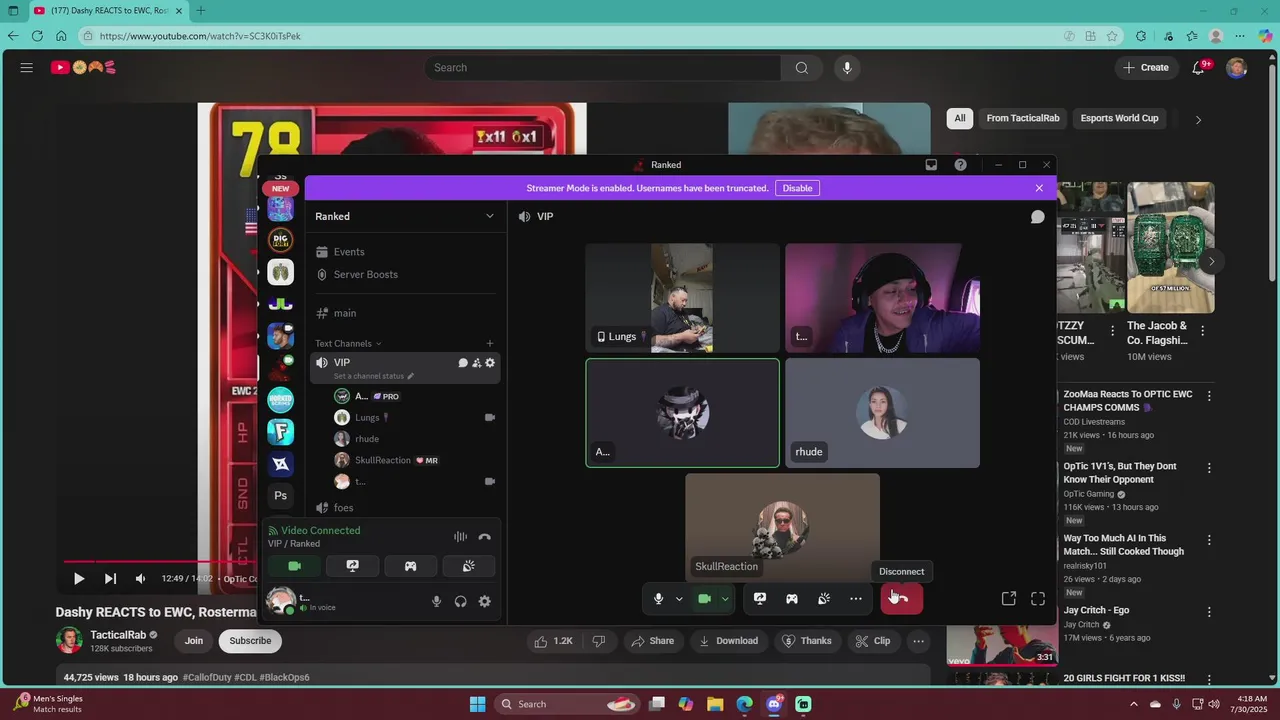Disconnect using the Video Connected panel phone icon
This screenshot has width=1280, height=720.
(485, 537)
